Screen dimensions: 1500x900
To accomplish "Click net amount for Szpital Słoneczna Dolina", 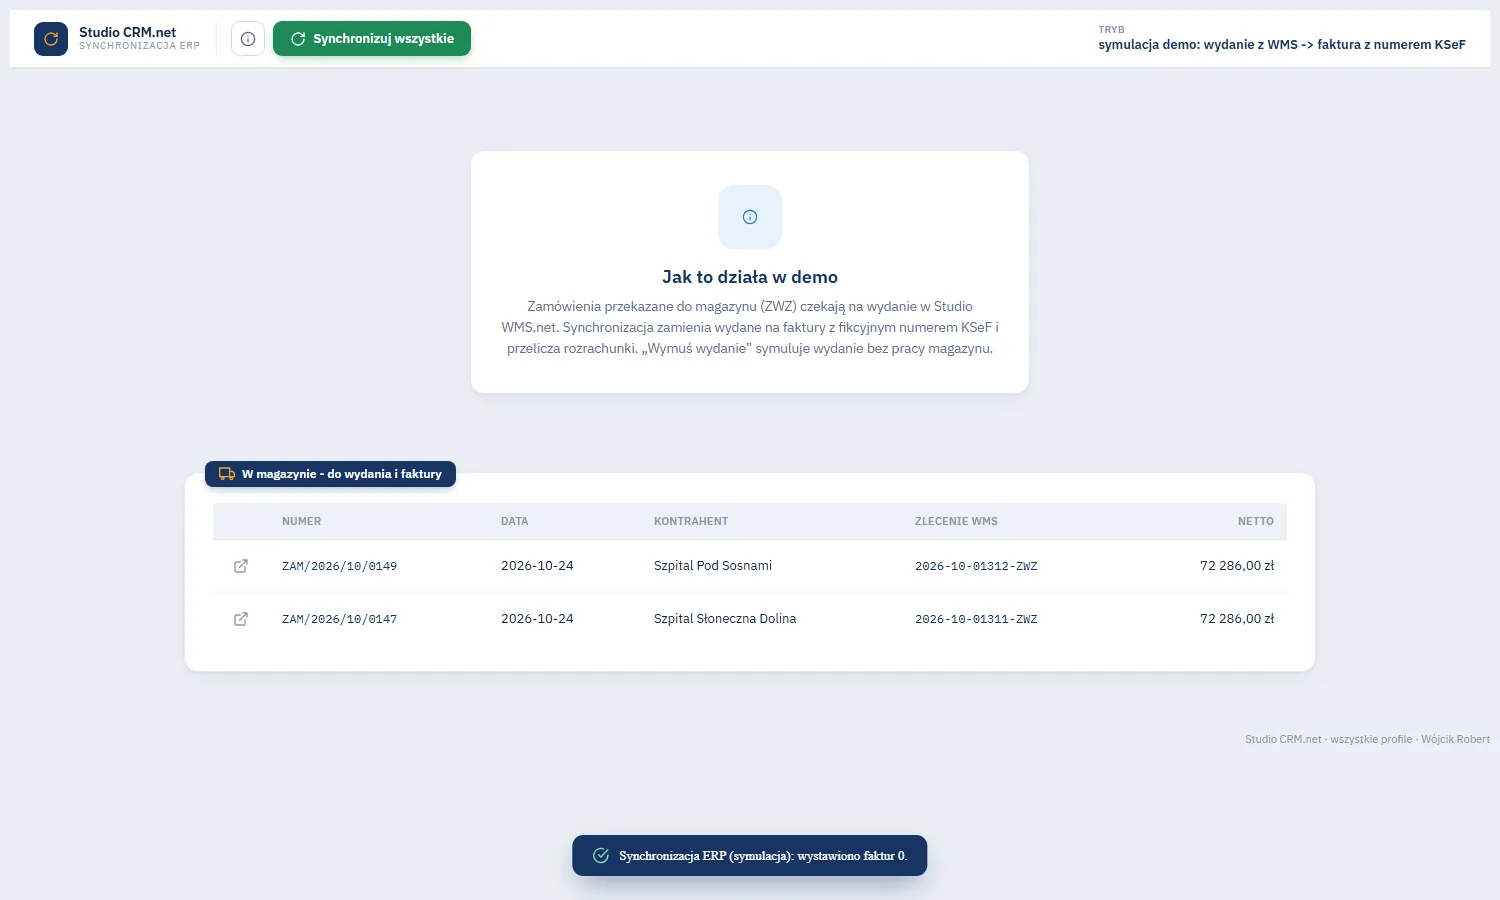I will (1237, 619).
